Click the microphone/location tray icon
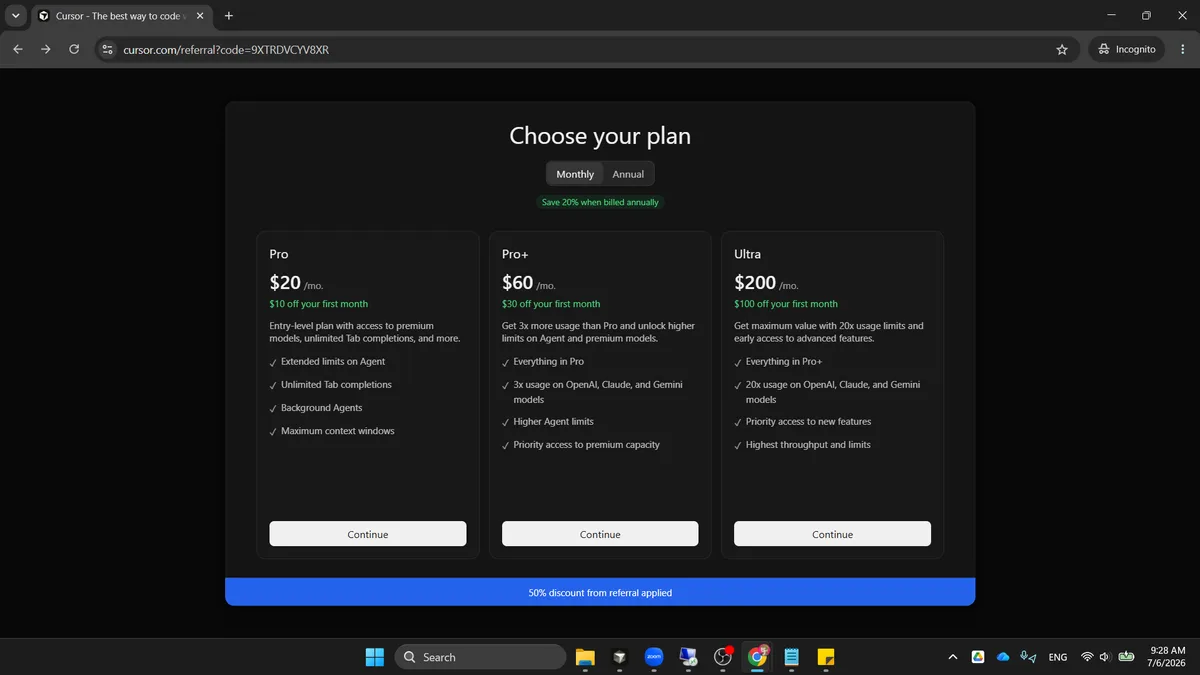 click(1028, 657)
